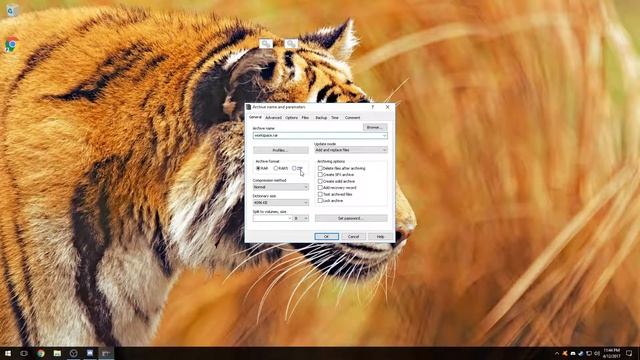The height and width of the screenshot is (360, 640).
Task: Open the Comment tab
Action: pos(352,118)
